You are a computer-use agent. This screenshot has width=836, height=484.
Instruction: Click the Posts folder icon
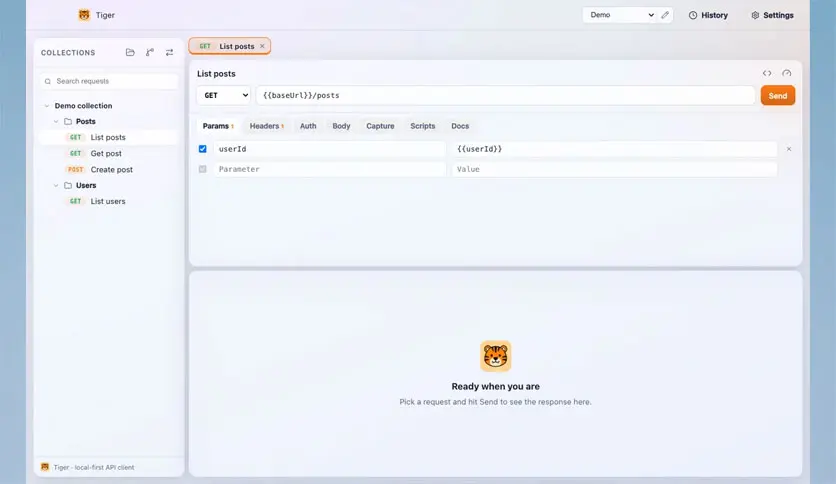point(68,122)
